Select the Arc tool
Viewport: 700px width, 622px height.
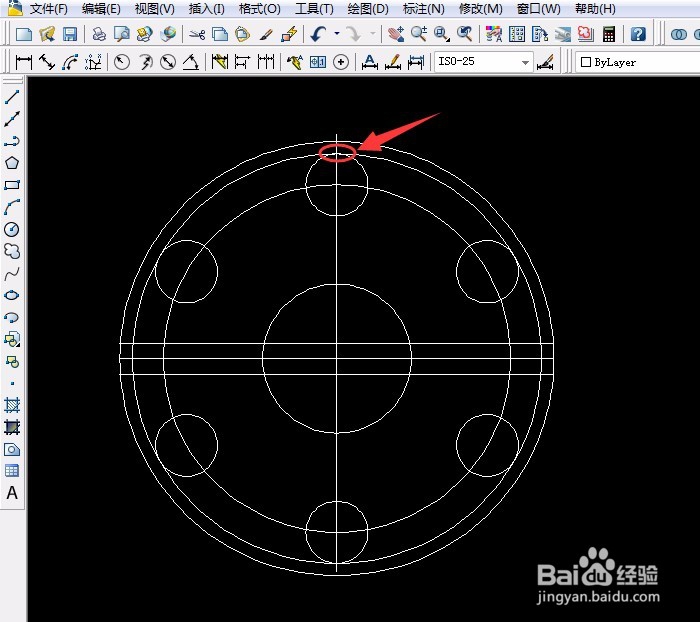point(12,207)
